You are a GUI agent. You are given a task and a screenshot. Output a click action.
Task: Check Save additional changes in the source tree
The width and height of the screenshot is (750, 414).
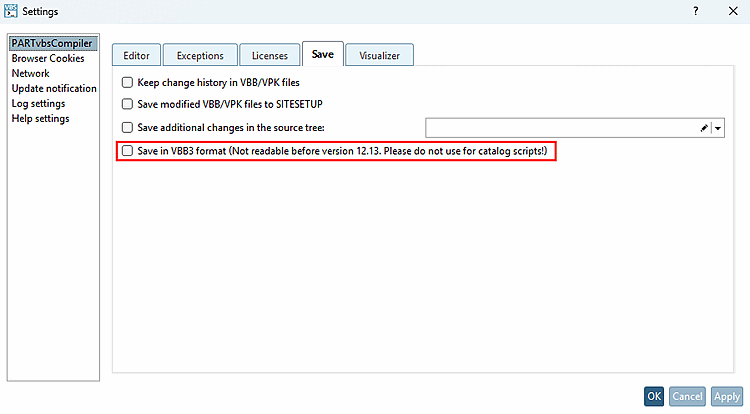[127, 128]
